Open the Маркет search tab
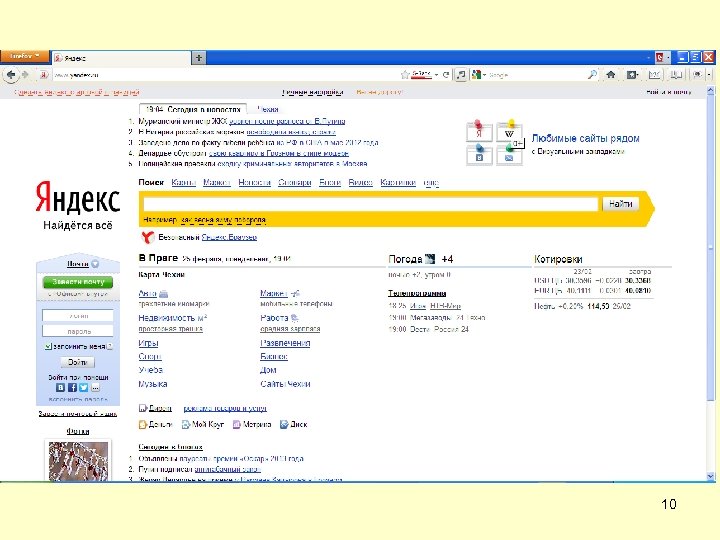720x540 pixels. click(217, 183)
